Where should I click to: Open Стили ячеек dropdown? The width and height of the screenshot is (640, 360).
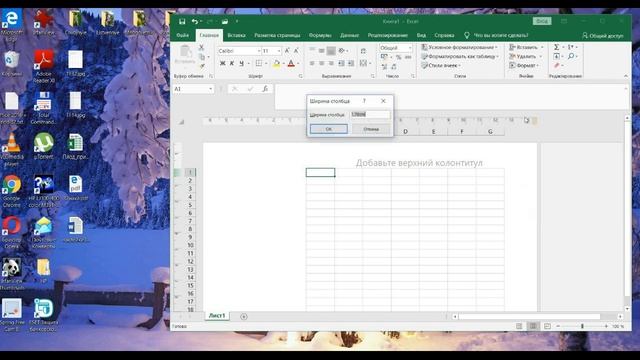(441, 65)
